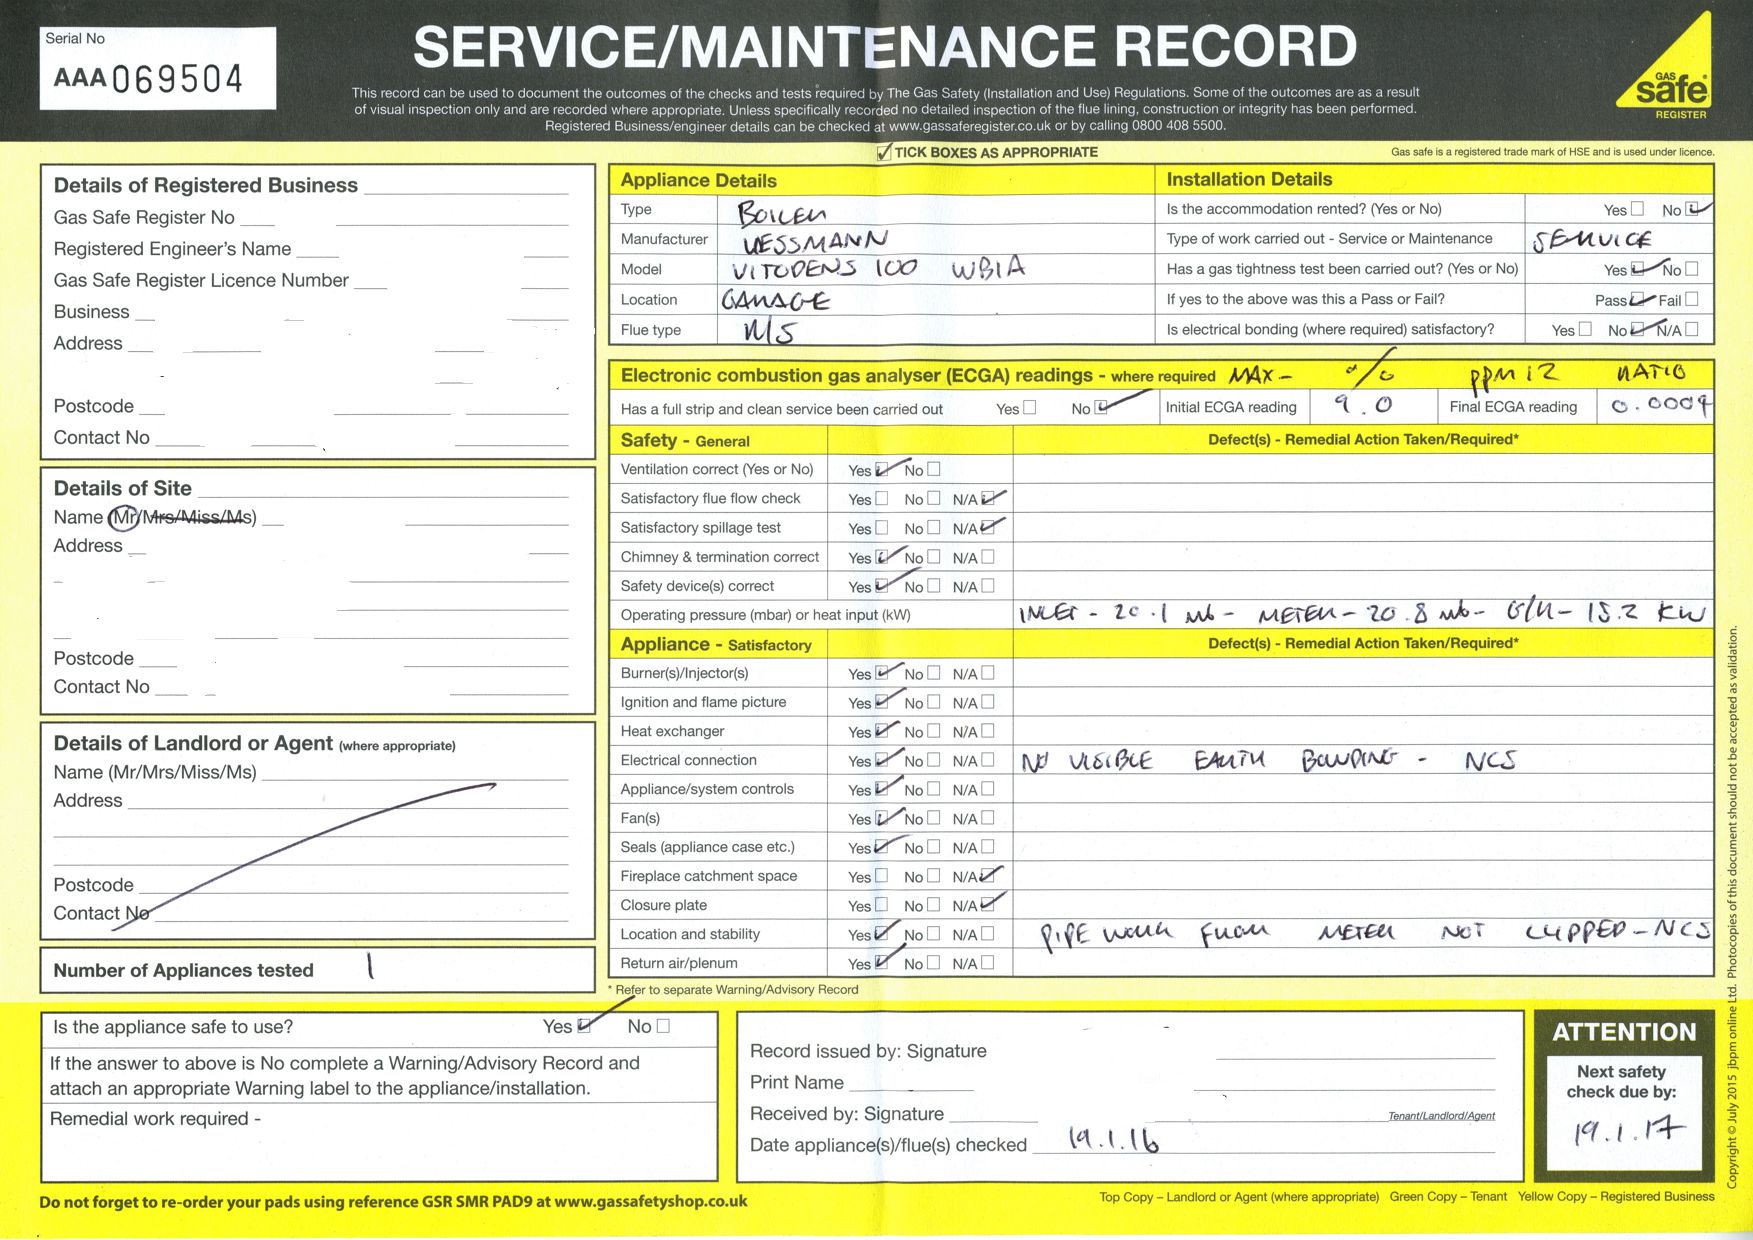
Task: Click the tick icon beside 'TICK BOXES AS APPROPRIATE'
Action: coord(884,152)
